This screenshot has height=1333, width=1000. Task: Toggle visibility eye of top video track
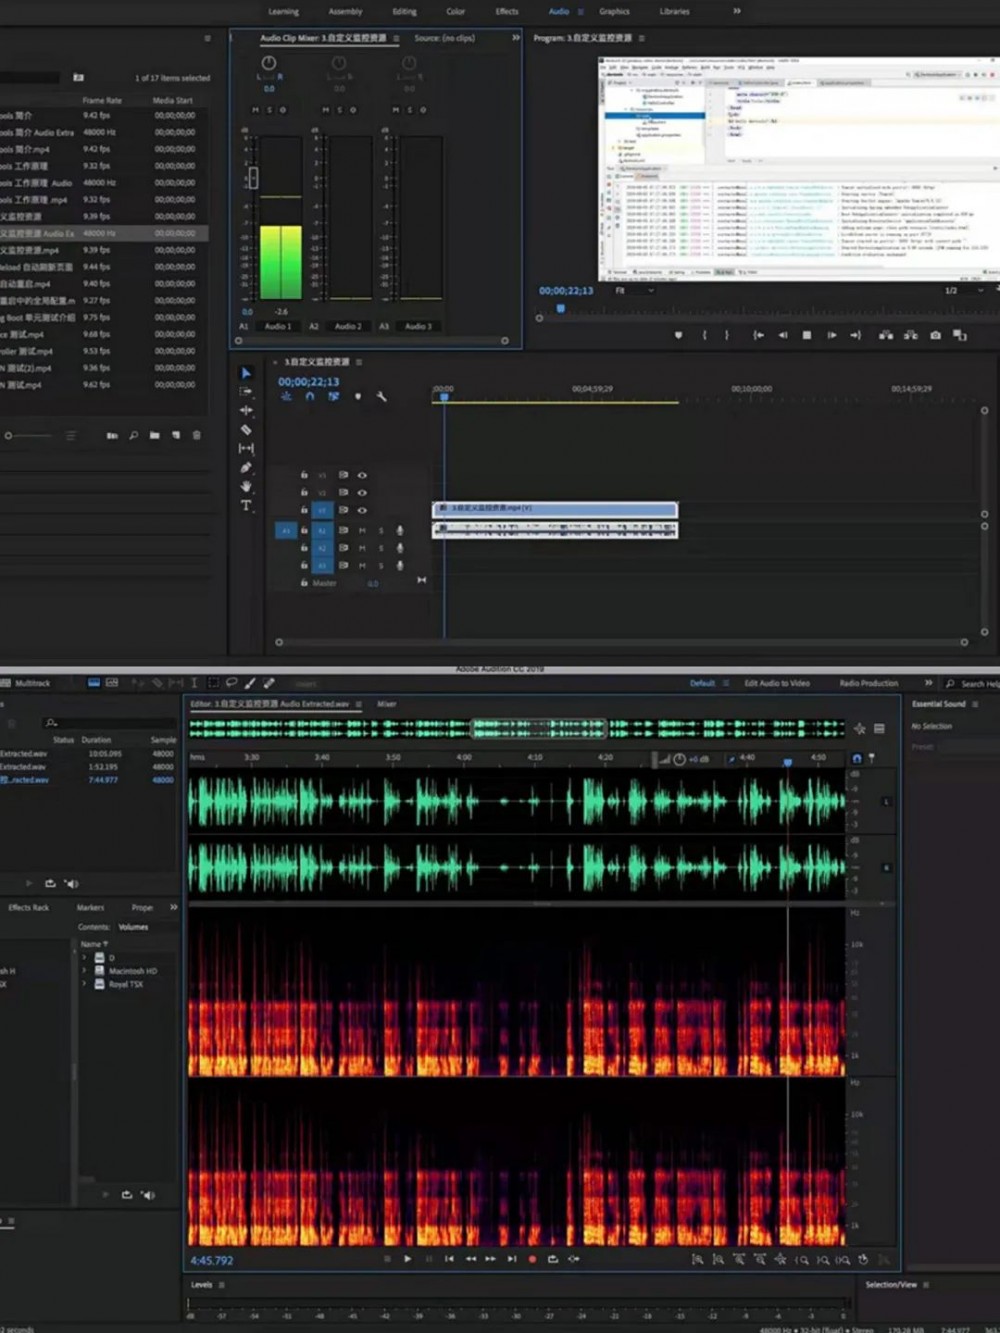(x=362, y=475)
